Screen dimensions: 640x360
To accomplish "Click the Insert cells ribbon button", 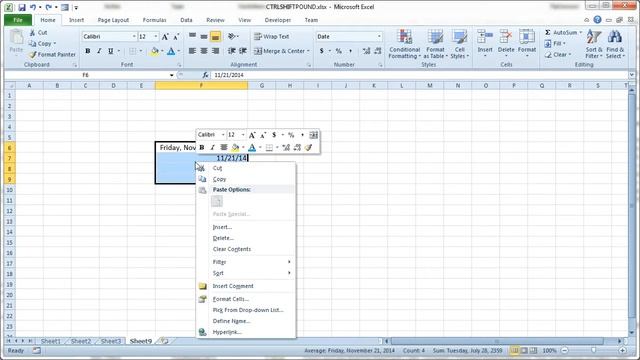I will coord(485,43).
